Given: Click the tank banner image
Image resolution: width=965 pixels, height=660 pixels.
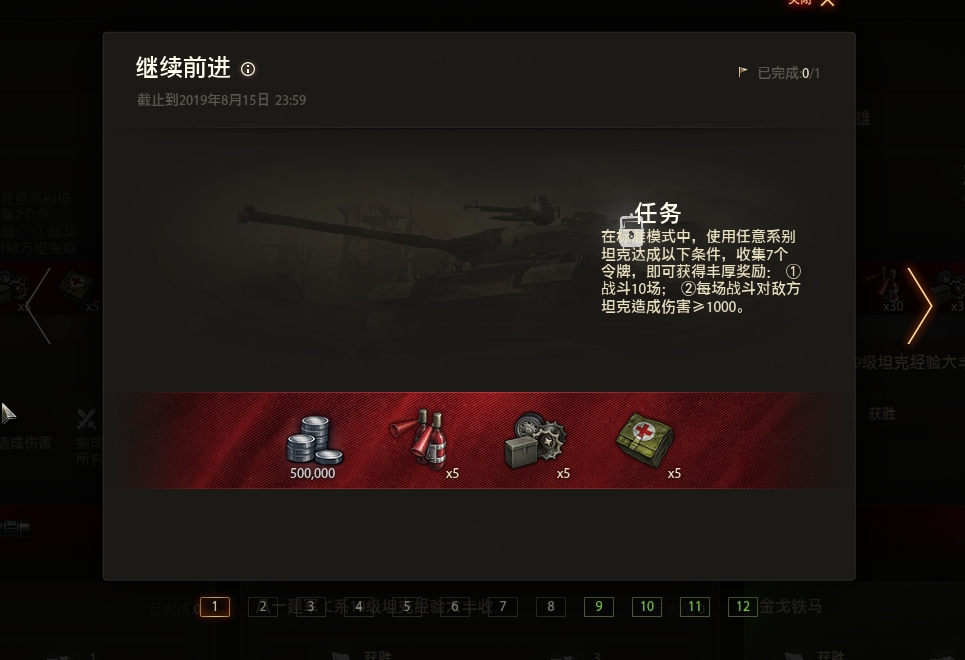Looking at the screenshot, I should click(x=418, y=259).
